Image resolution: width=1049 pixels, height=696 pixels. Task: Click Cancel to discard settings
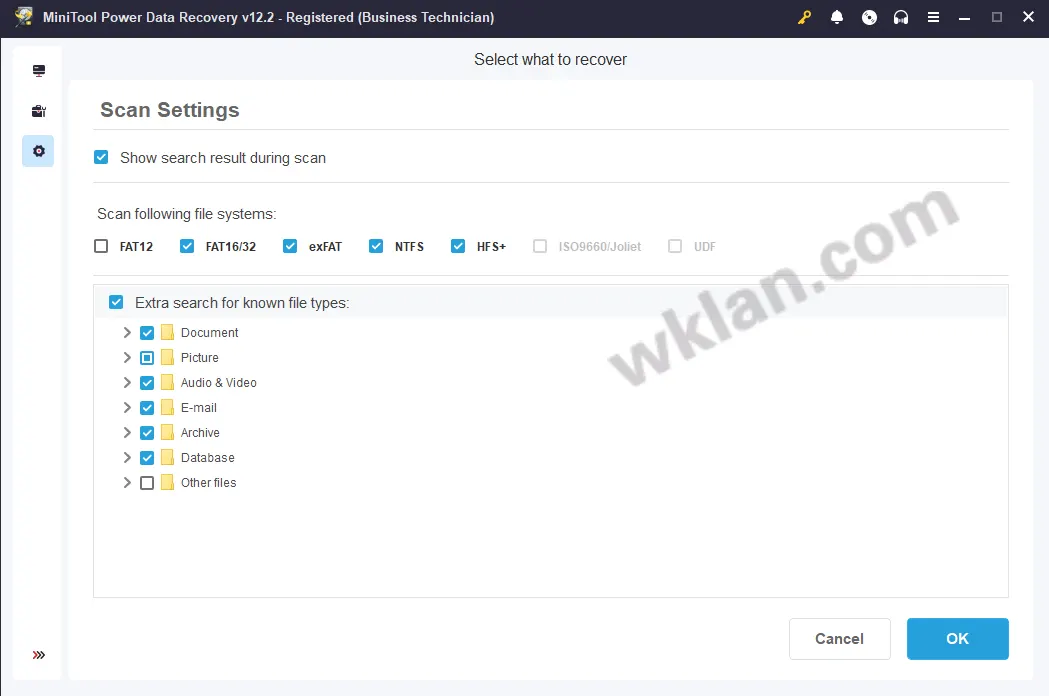coord(840,638)
